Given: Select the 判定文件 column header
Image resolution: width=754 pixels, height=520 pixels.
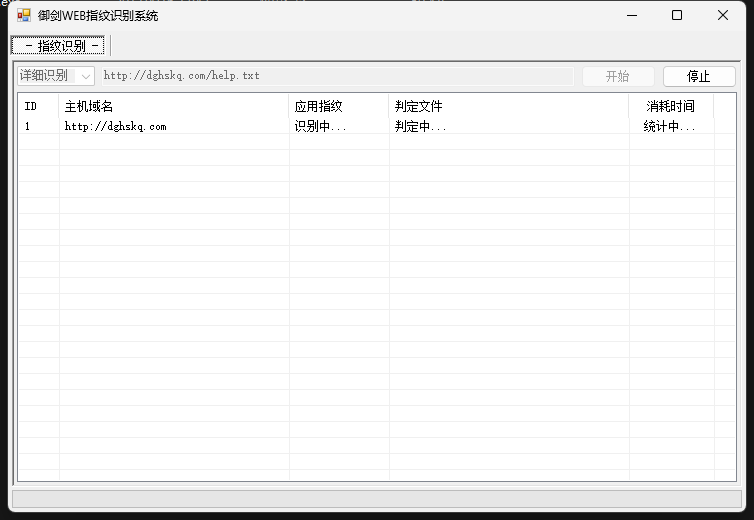Looking at the screenshot, I should (x=508, y=106).
